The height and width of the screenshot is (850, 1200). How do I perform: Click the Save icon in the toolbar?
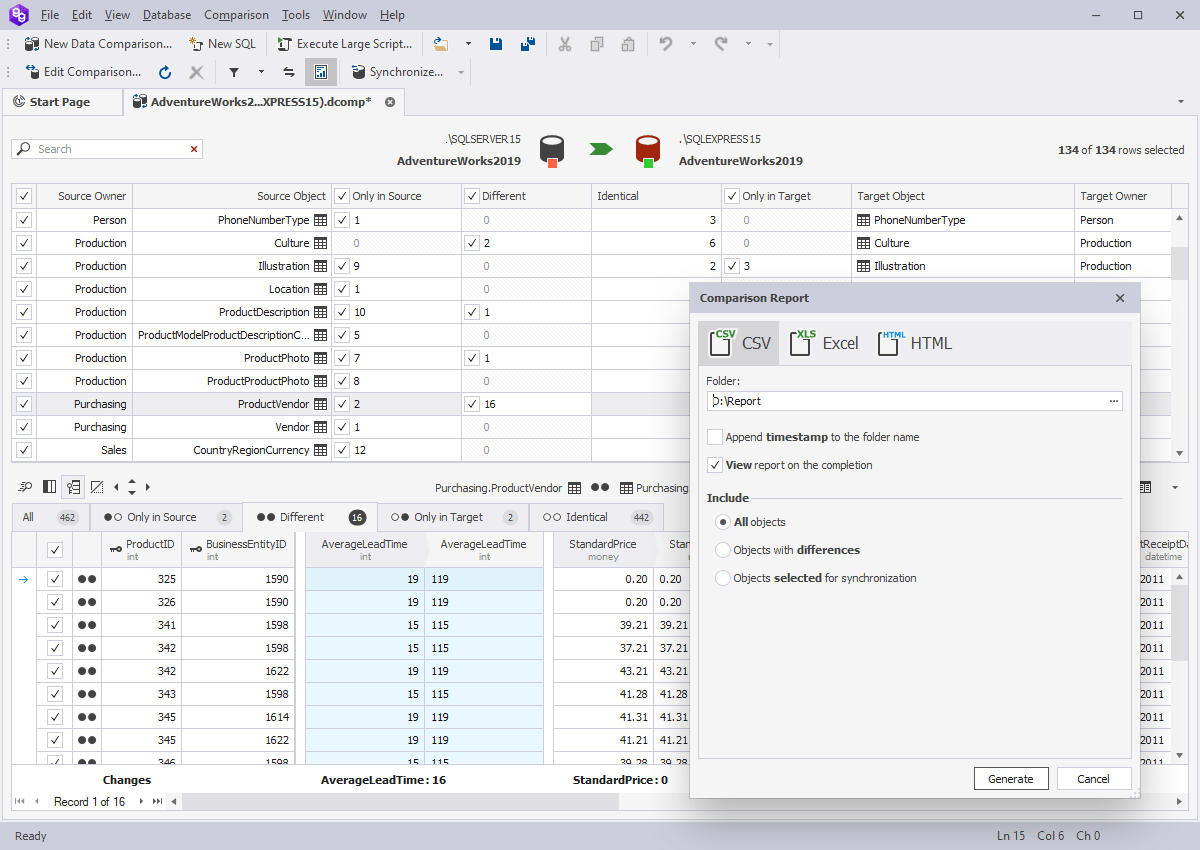496,44
